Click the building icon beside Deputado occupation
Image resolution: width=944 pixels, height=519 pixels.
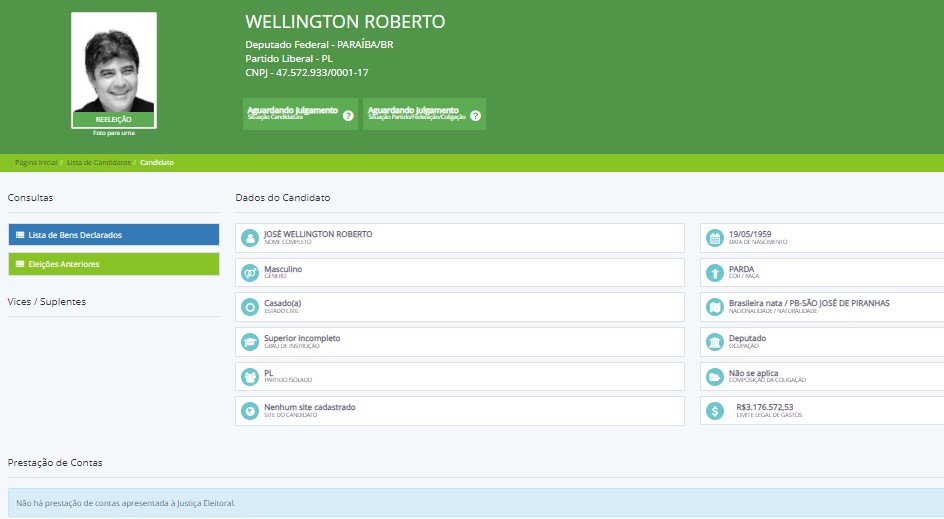tap(715, 342)
